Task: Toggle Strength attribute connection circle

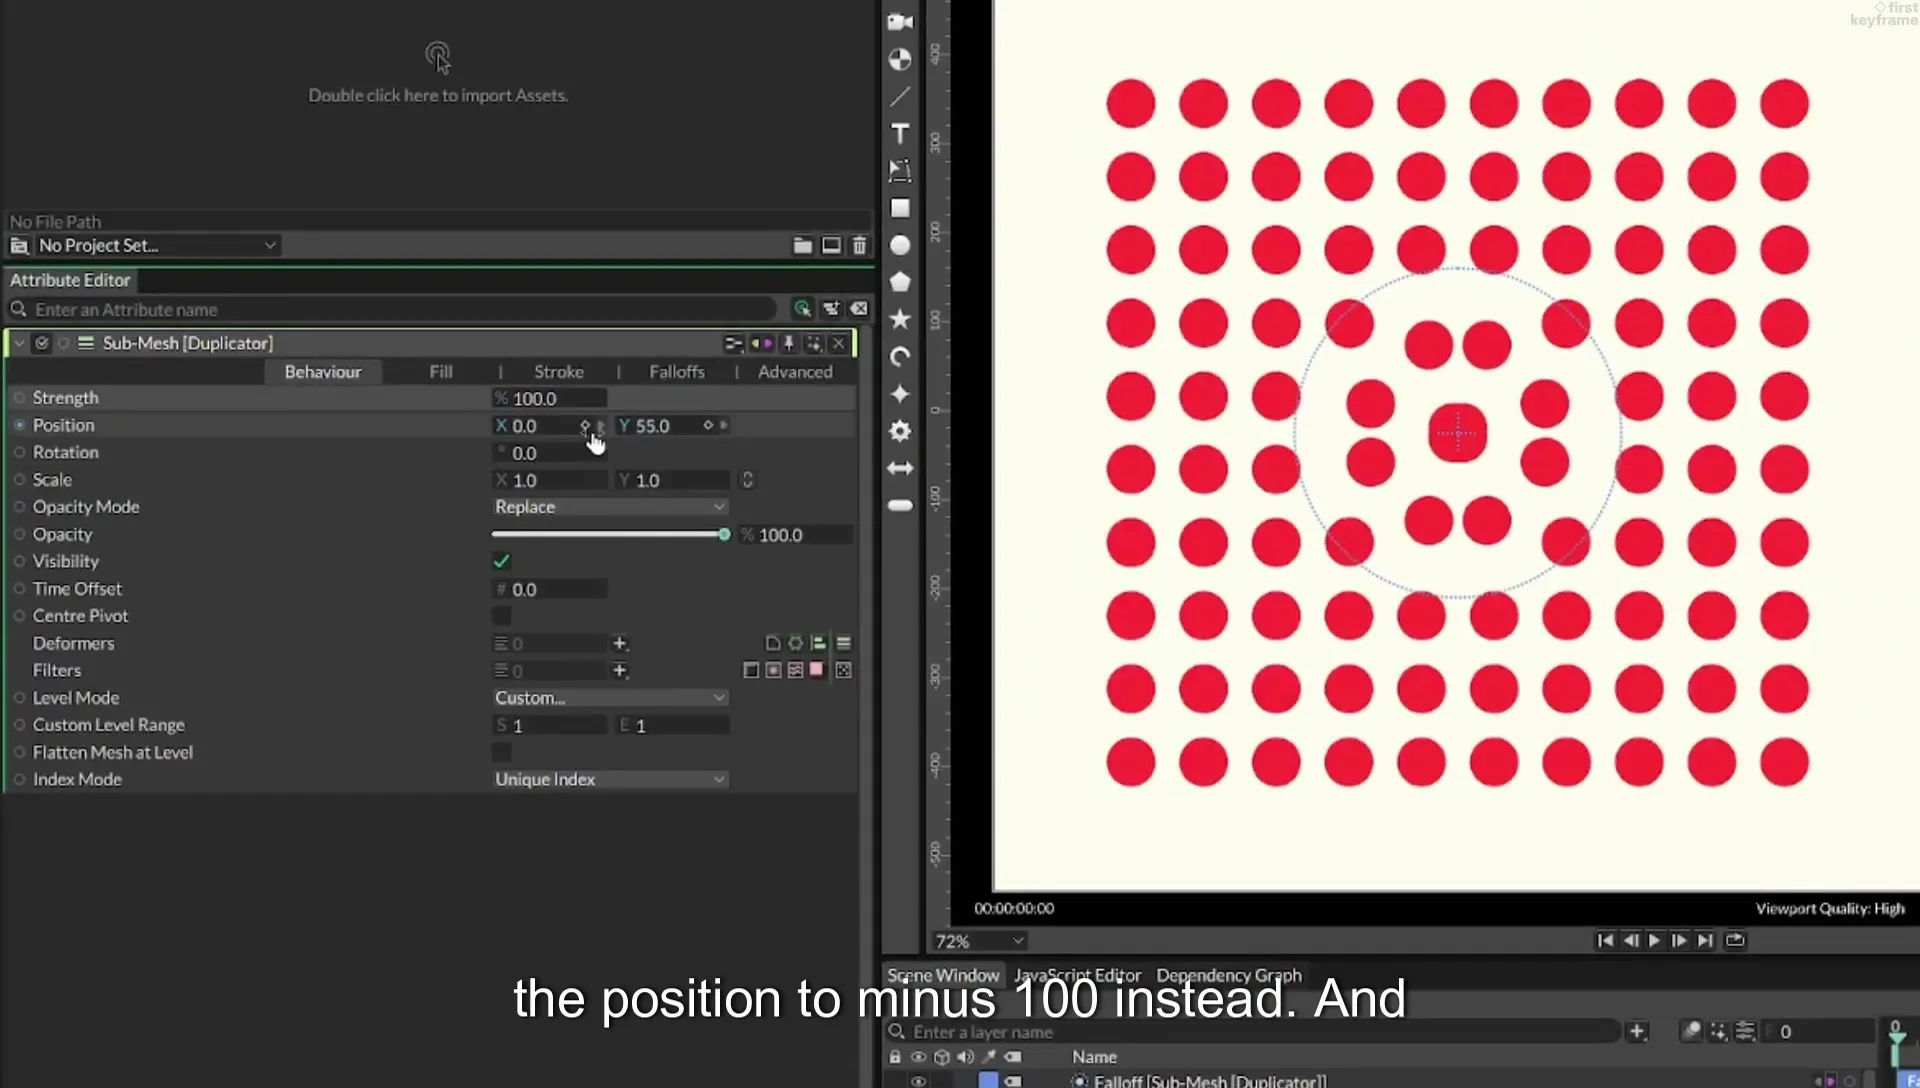Action: [19, 398]
